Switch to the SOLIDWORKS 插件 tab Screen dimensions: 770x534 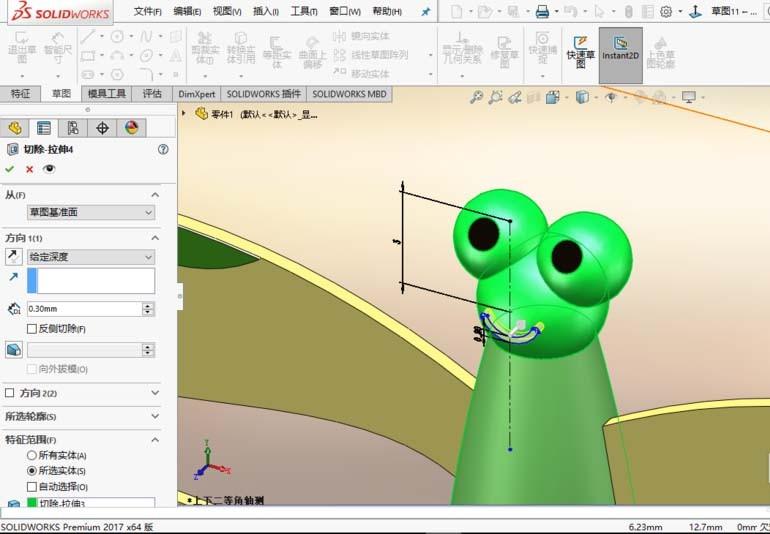tap(264, 94)
